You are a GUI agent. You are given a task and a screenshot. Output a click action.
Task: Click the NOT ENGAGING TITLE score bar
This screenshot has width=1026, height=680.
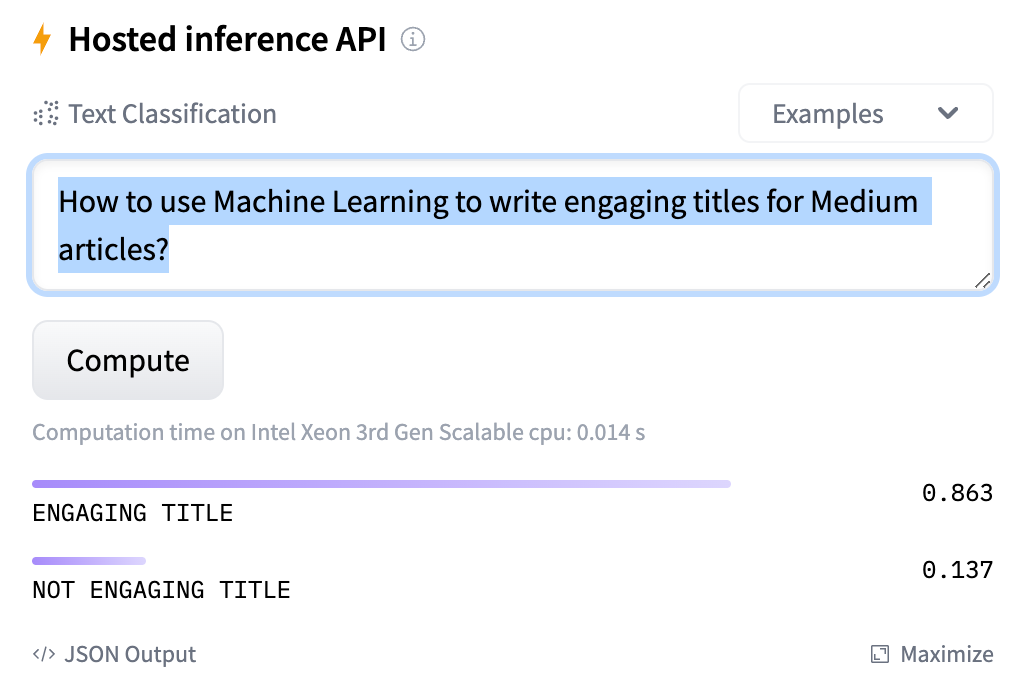click(x=89, y=561)
